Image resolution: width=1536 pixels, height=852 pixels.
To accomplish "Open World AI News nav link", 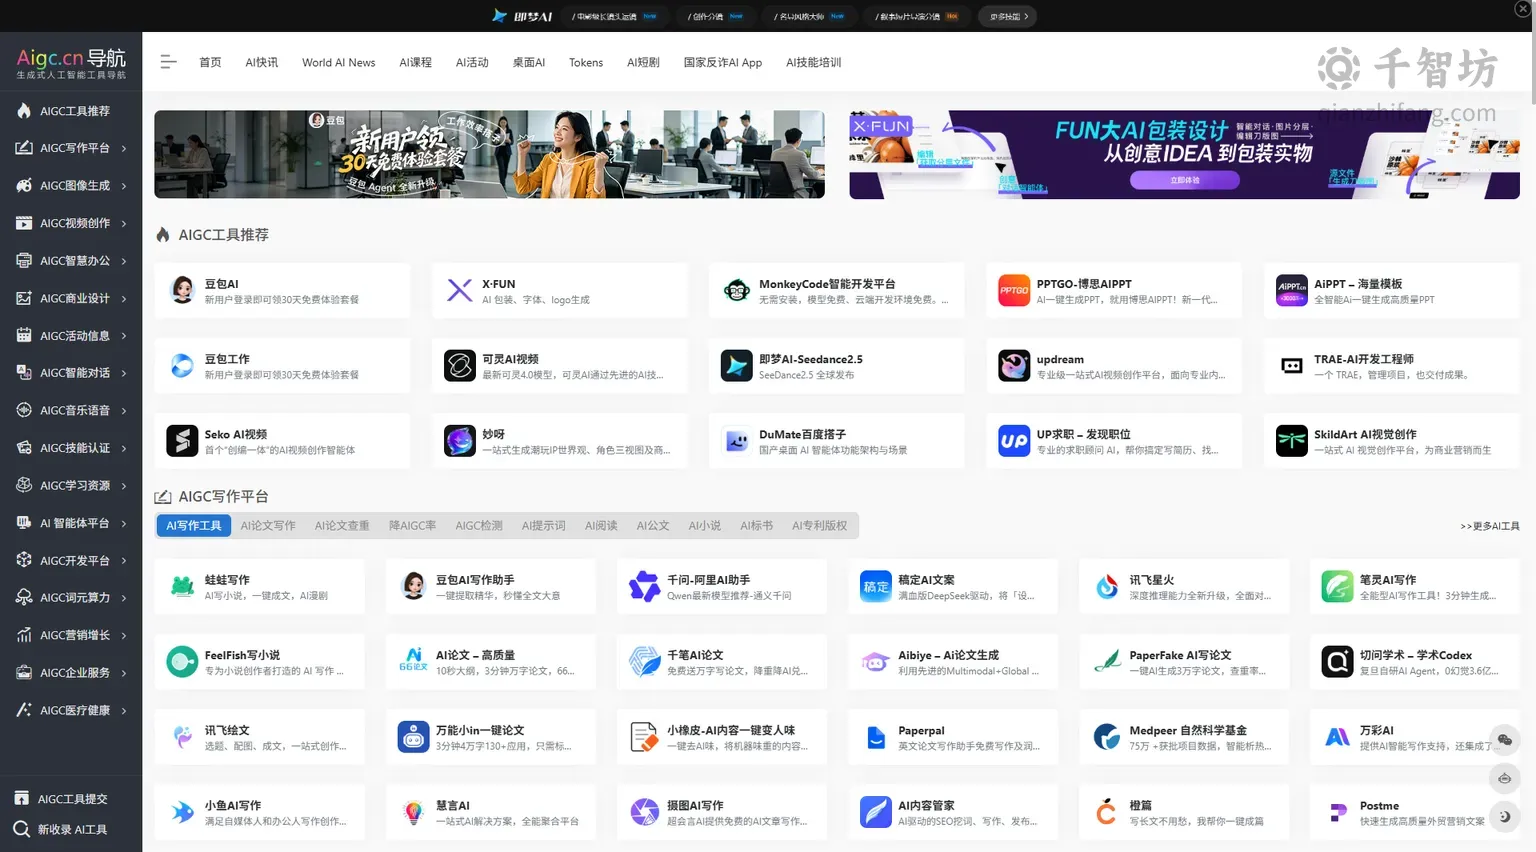I will tap(339, 62).
